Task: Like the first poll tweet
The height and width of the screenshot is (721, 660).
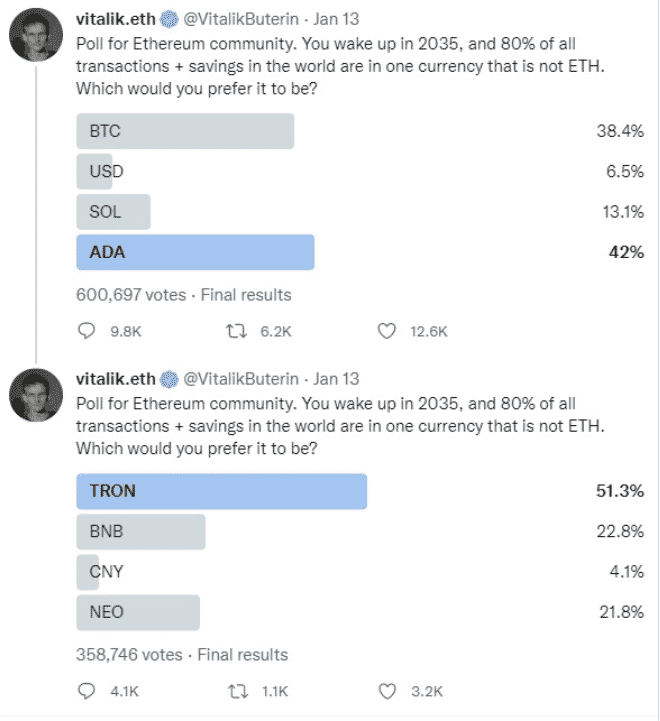Action: 386,331
